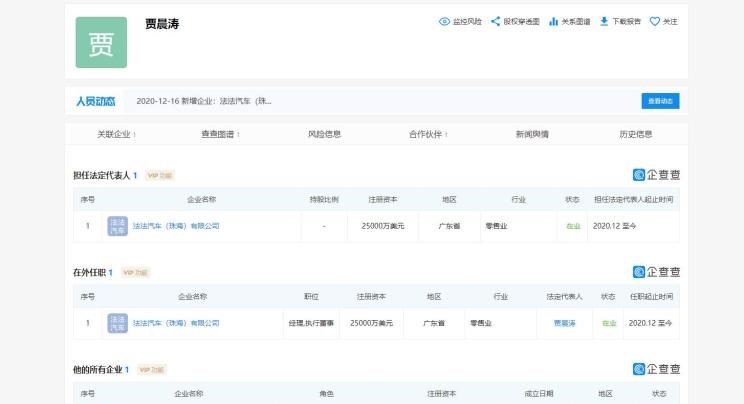Image resolution: width=744 pixels, height=404 pixels.
Task: Click 企查查 logo beside 担任法定代表人
Action: [x=656, y=175]
